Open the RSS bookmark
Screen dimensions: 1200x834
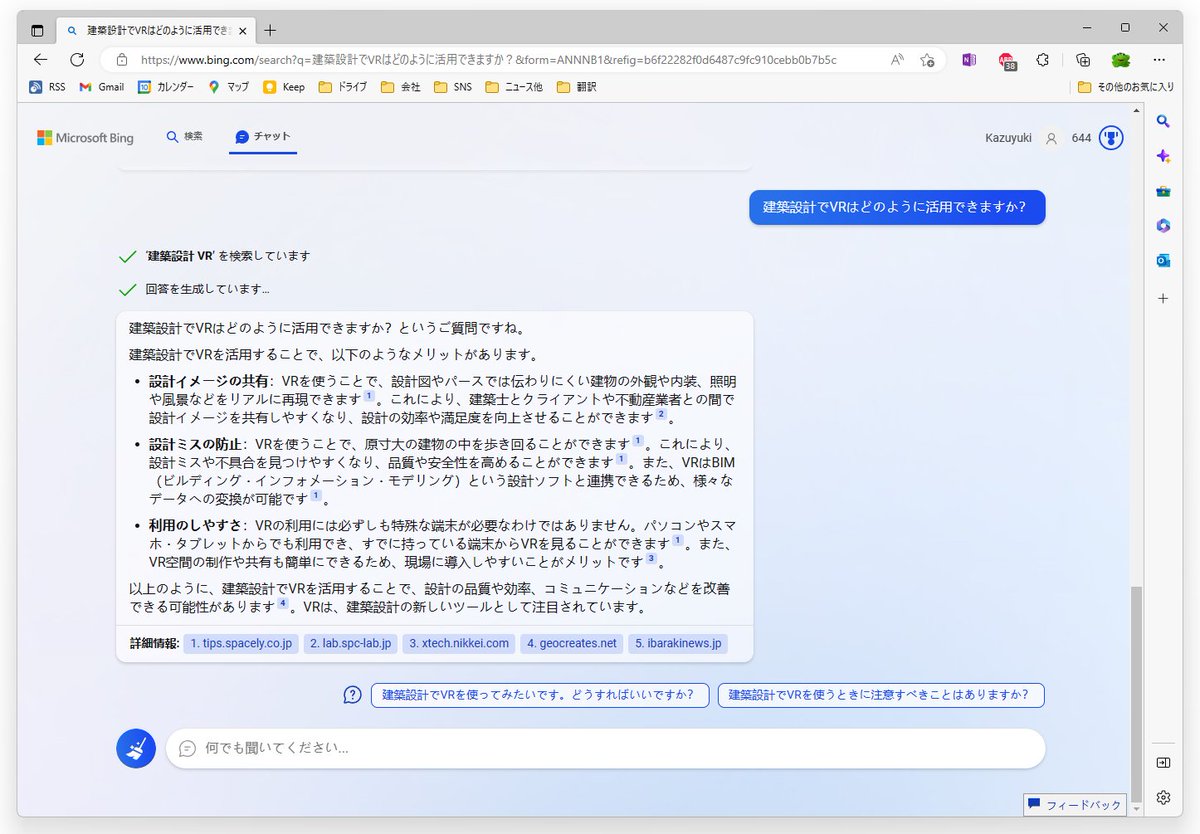tap(47, 87)
